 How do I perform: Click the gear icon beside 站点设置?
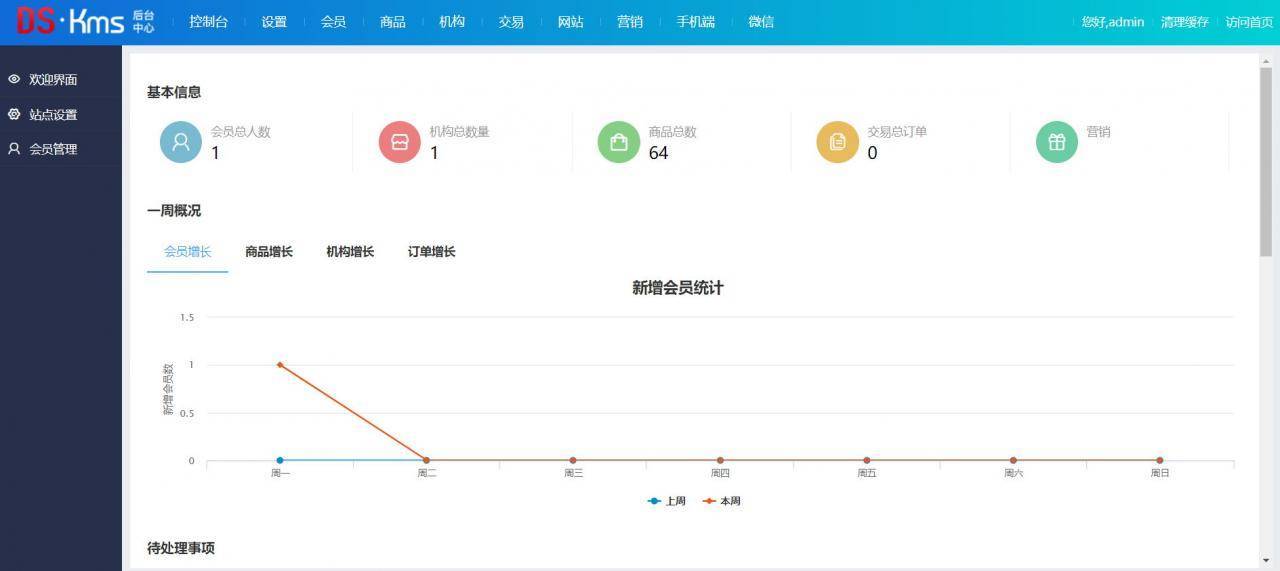(x=14, y=114)
